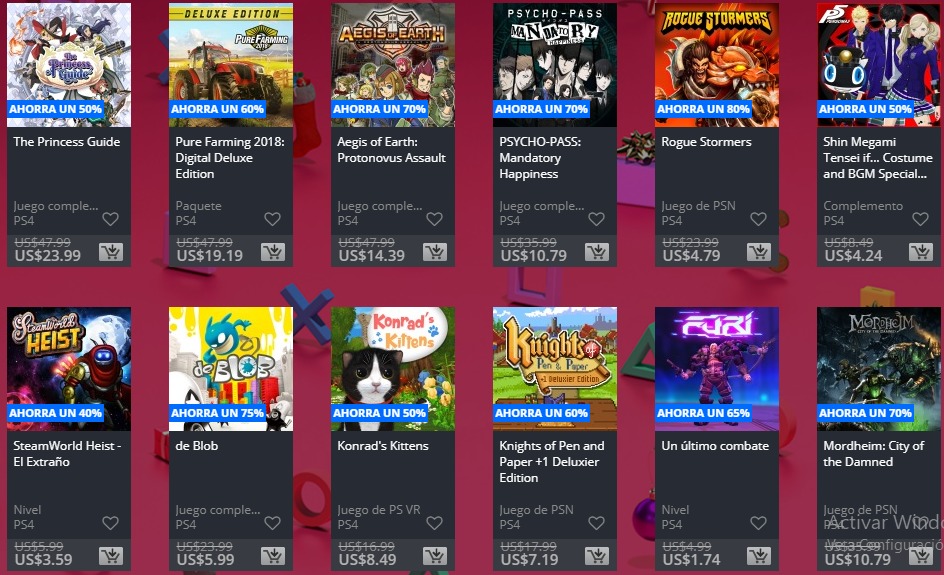Viewport: 944px width, 575px height.
Task: Toggle wishlist heart for Shin Megami Tensei costume
Action: click(921, 219)
